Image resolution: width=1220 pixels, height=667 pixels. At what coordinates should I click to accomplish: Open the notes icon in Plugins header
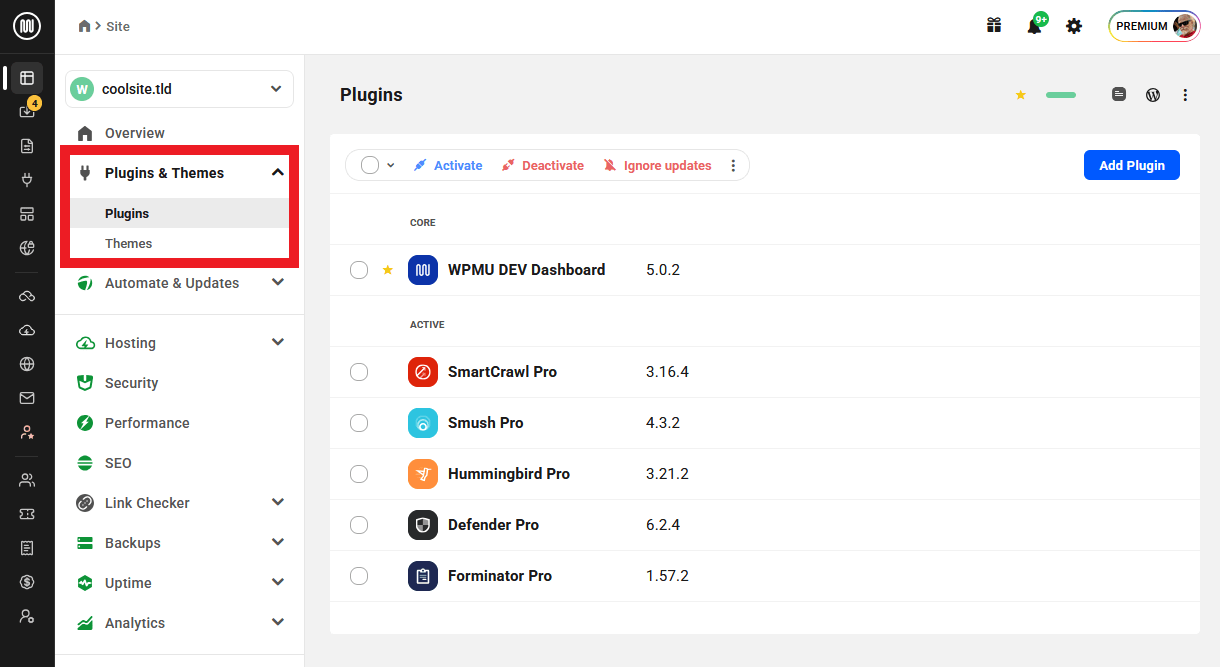pyautogui.click(x=1119, y=94)
